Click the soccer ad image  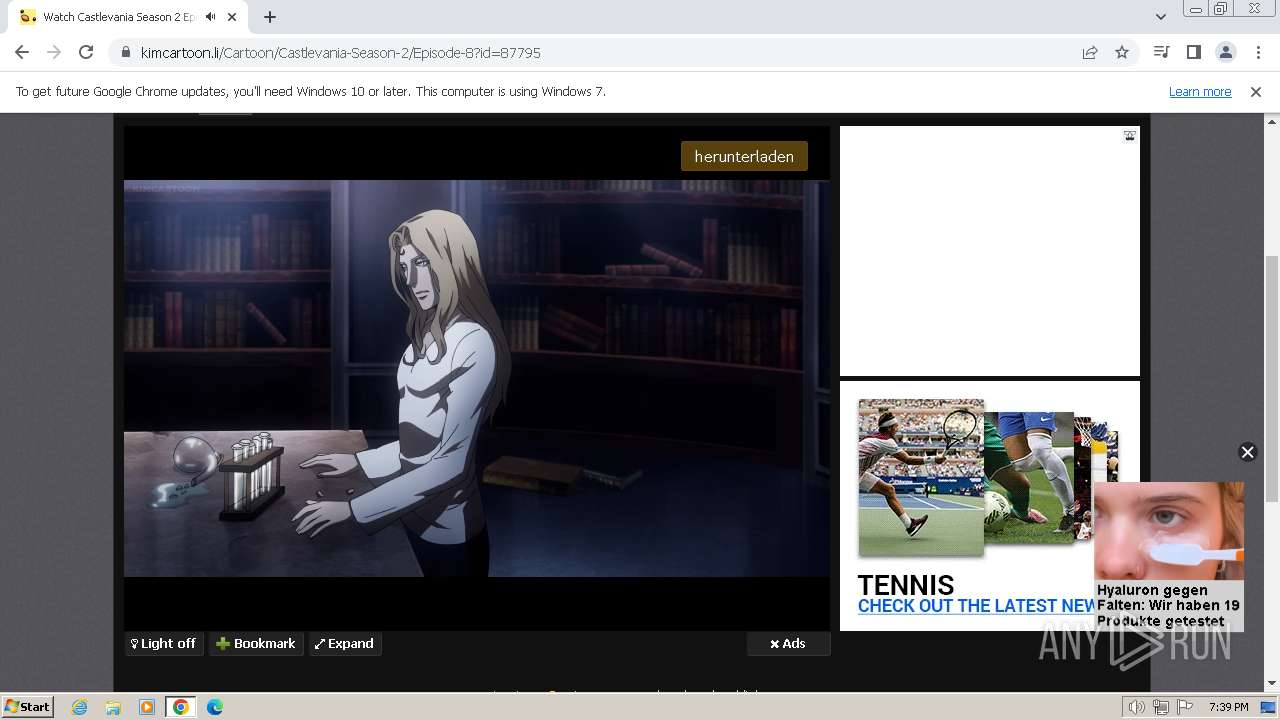[1029, 478]
